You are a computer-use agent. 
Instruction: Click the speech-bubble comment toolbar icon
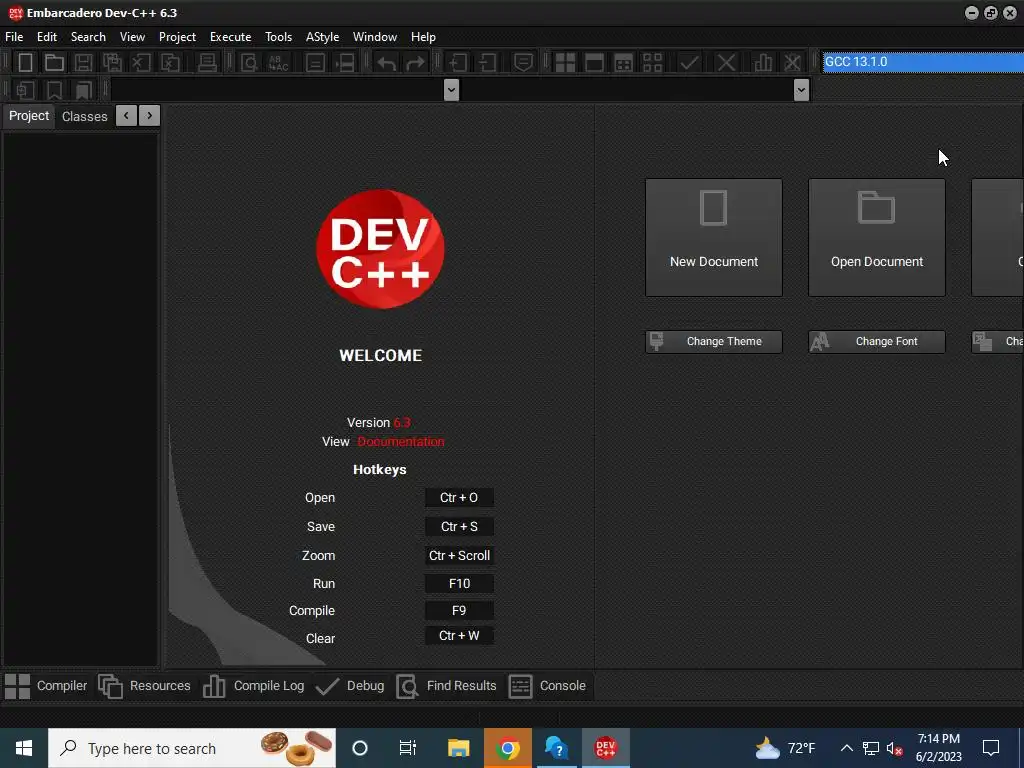523,63
